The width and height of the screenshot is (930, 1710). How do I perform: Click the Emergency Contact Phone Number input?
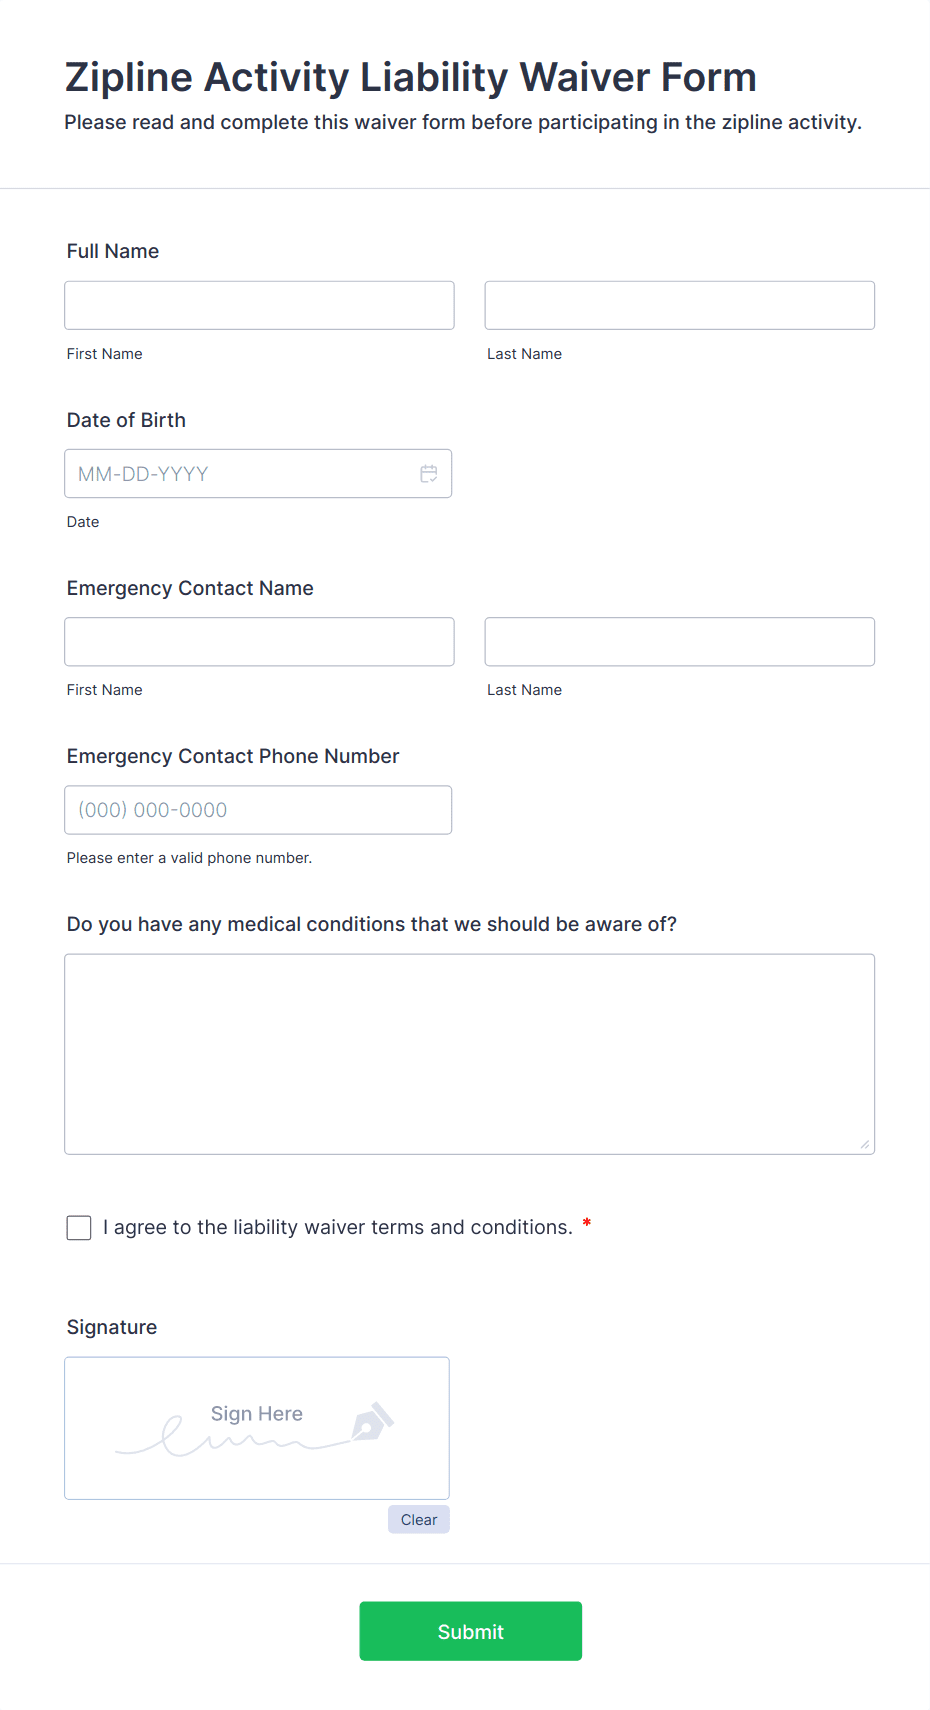(258, 810)
